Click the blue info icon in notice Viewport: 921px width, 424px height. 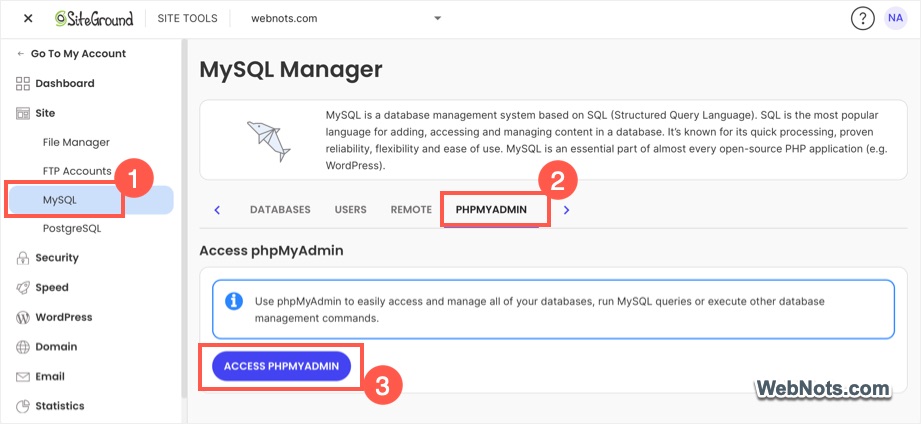234,302
